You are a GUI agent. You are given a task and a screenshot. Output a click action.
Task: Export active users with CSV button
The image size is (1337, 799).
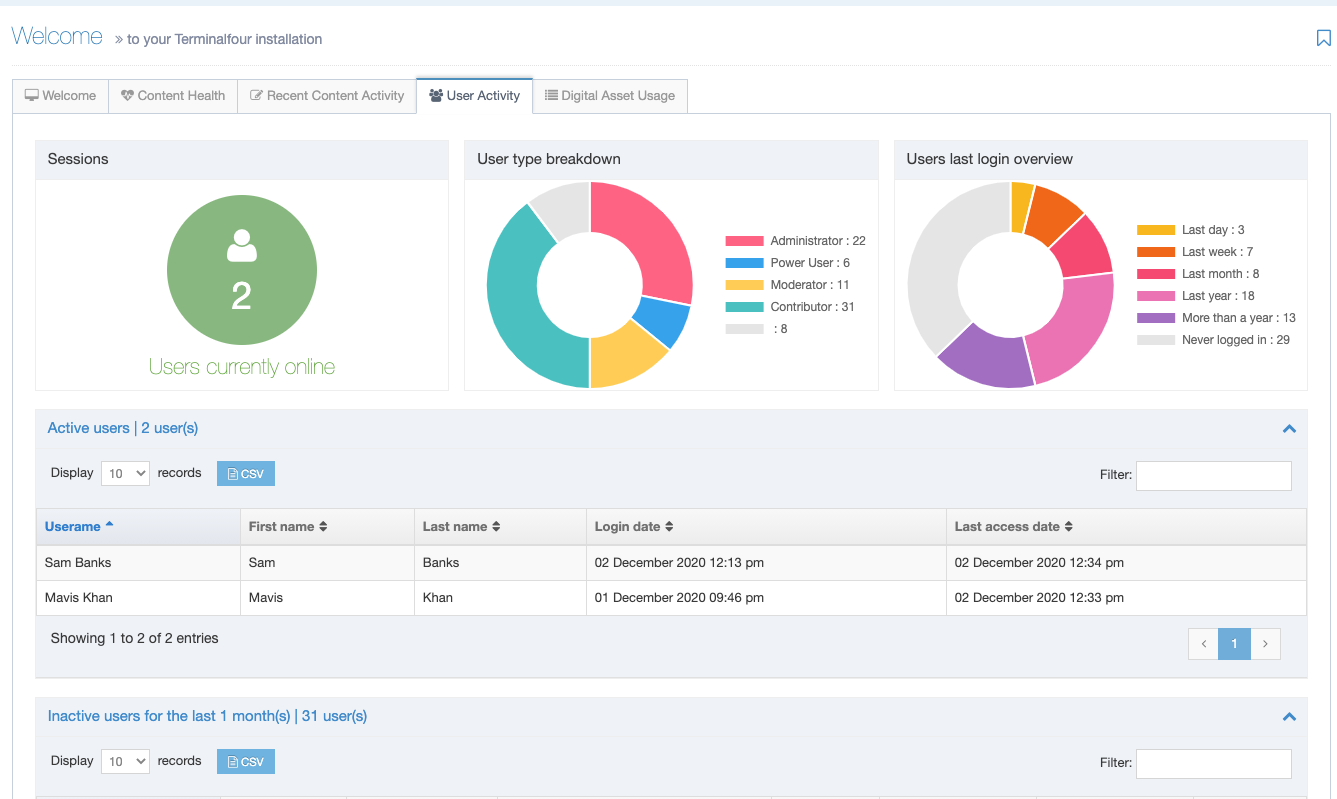[x=246, y=474]
